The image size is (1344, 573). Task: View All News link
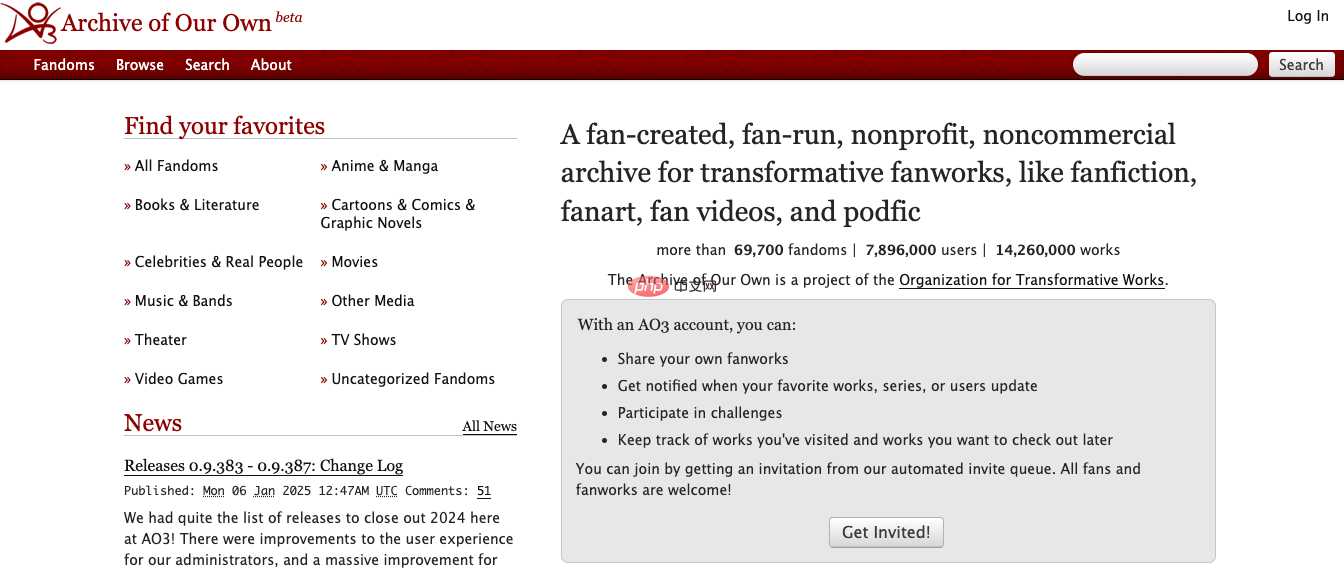pos(489,427)
